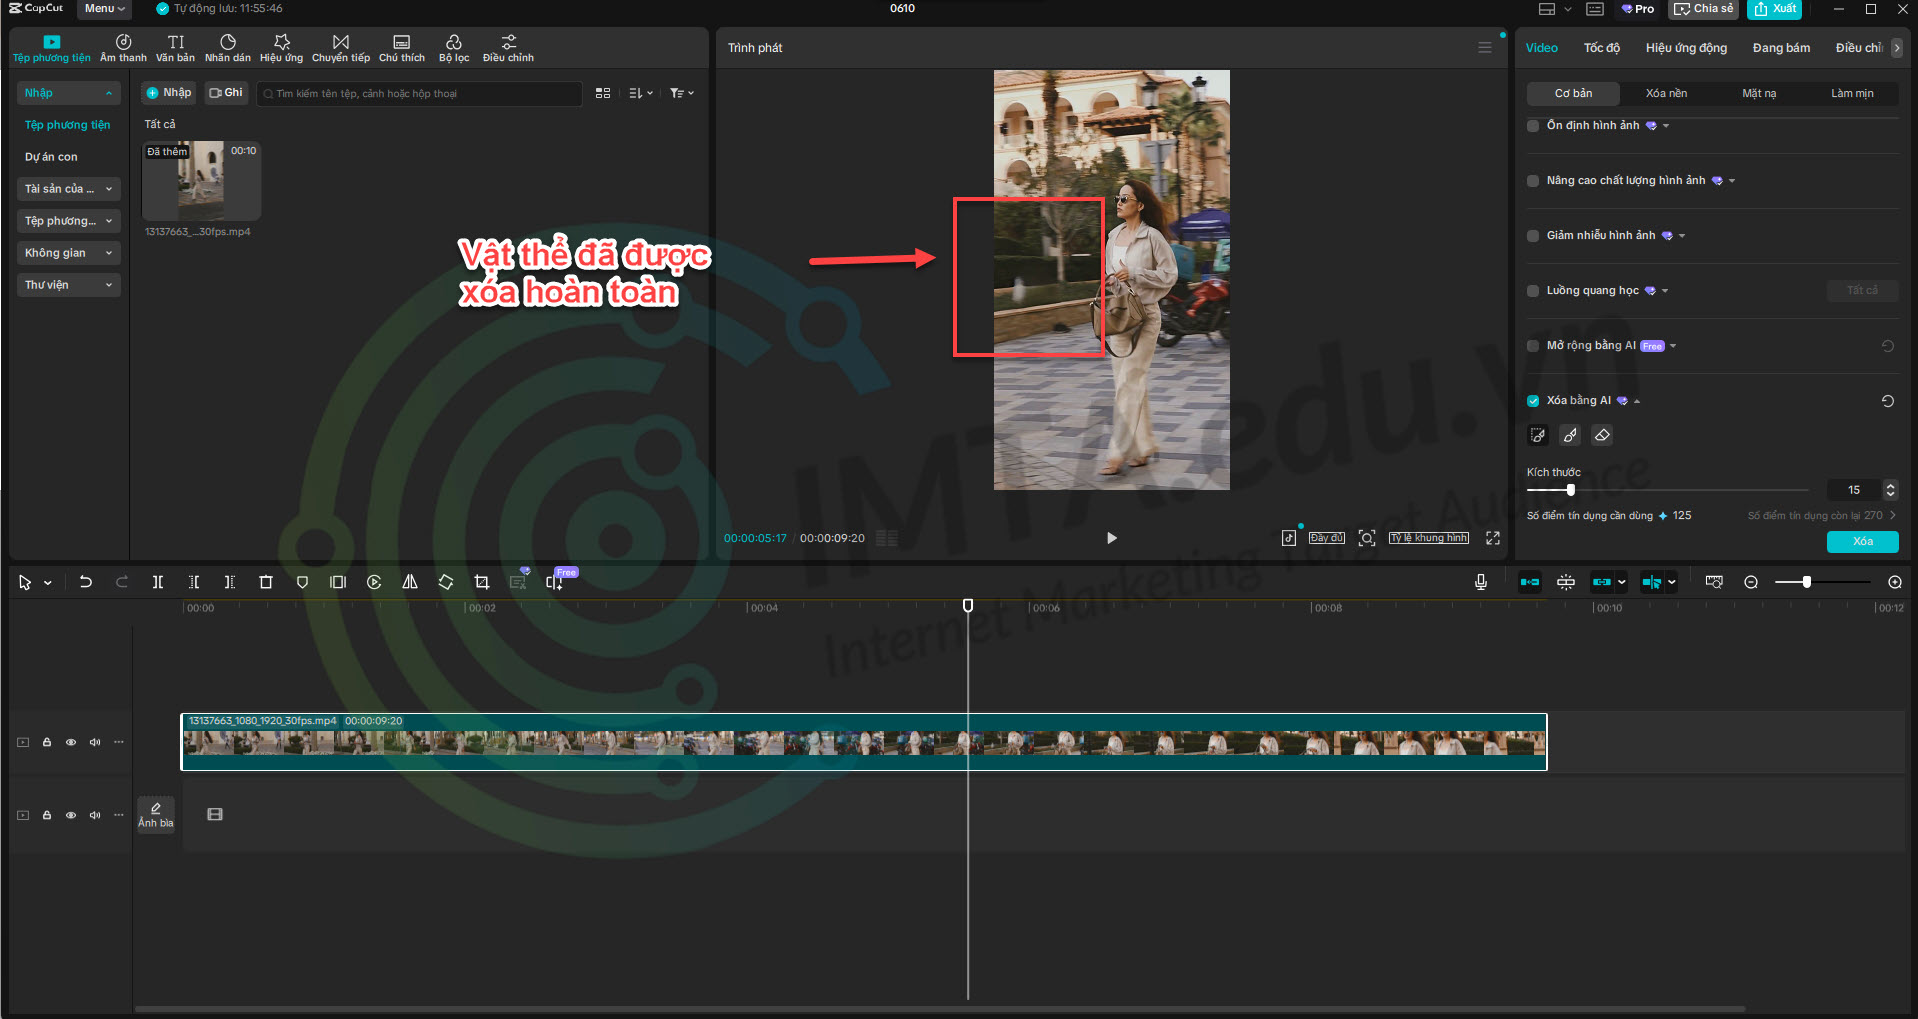Play the preview video
The image size is (1918, 1019).
pyautogui.click(x=1111, y=538)
